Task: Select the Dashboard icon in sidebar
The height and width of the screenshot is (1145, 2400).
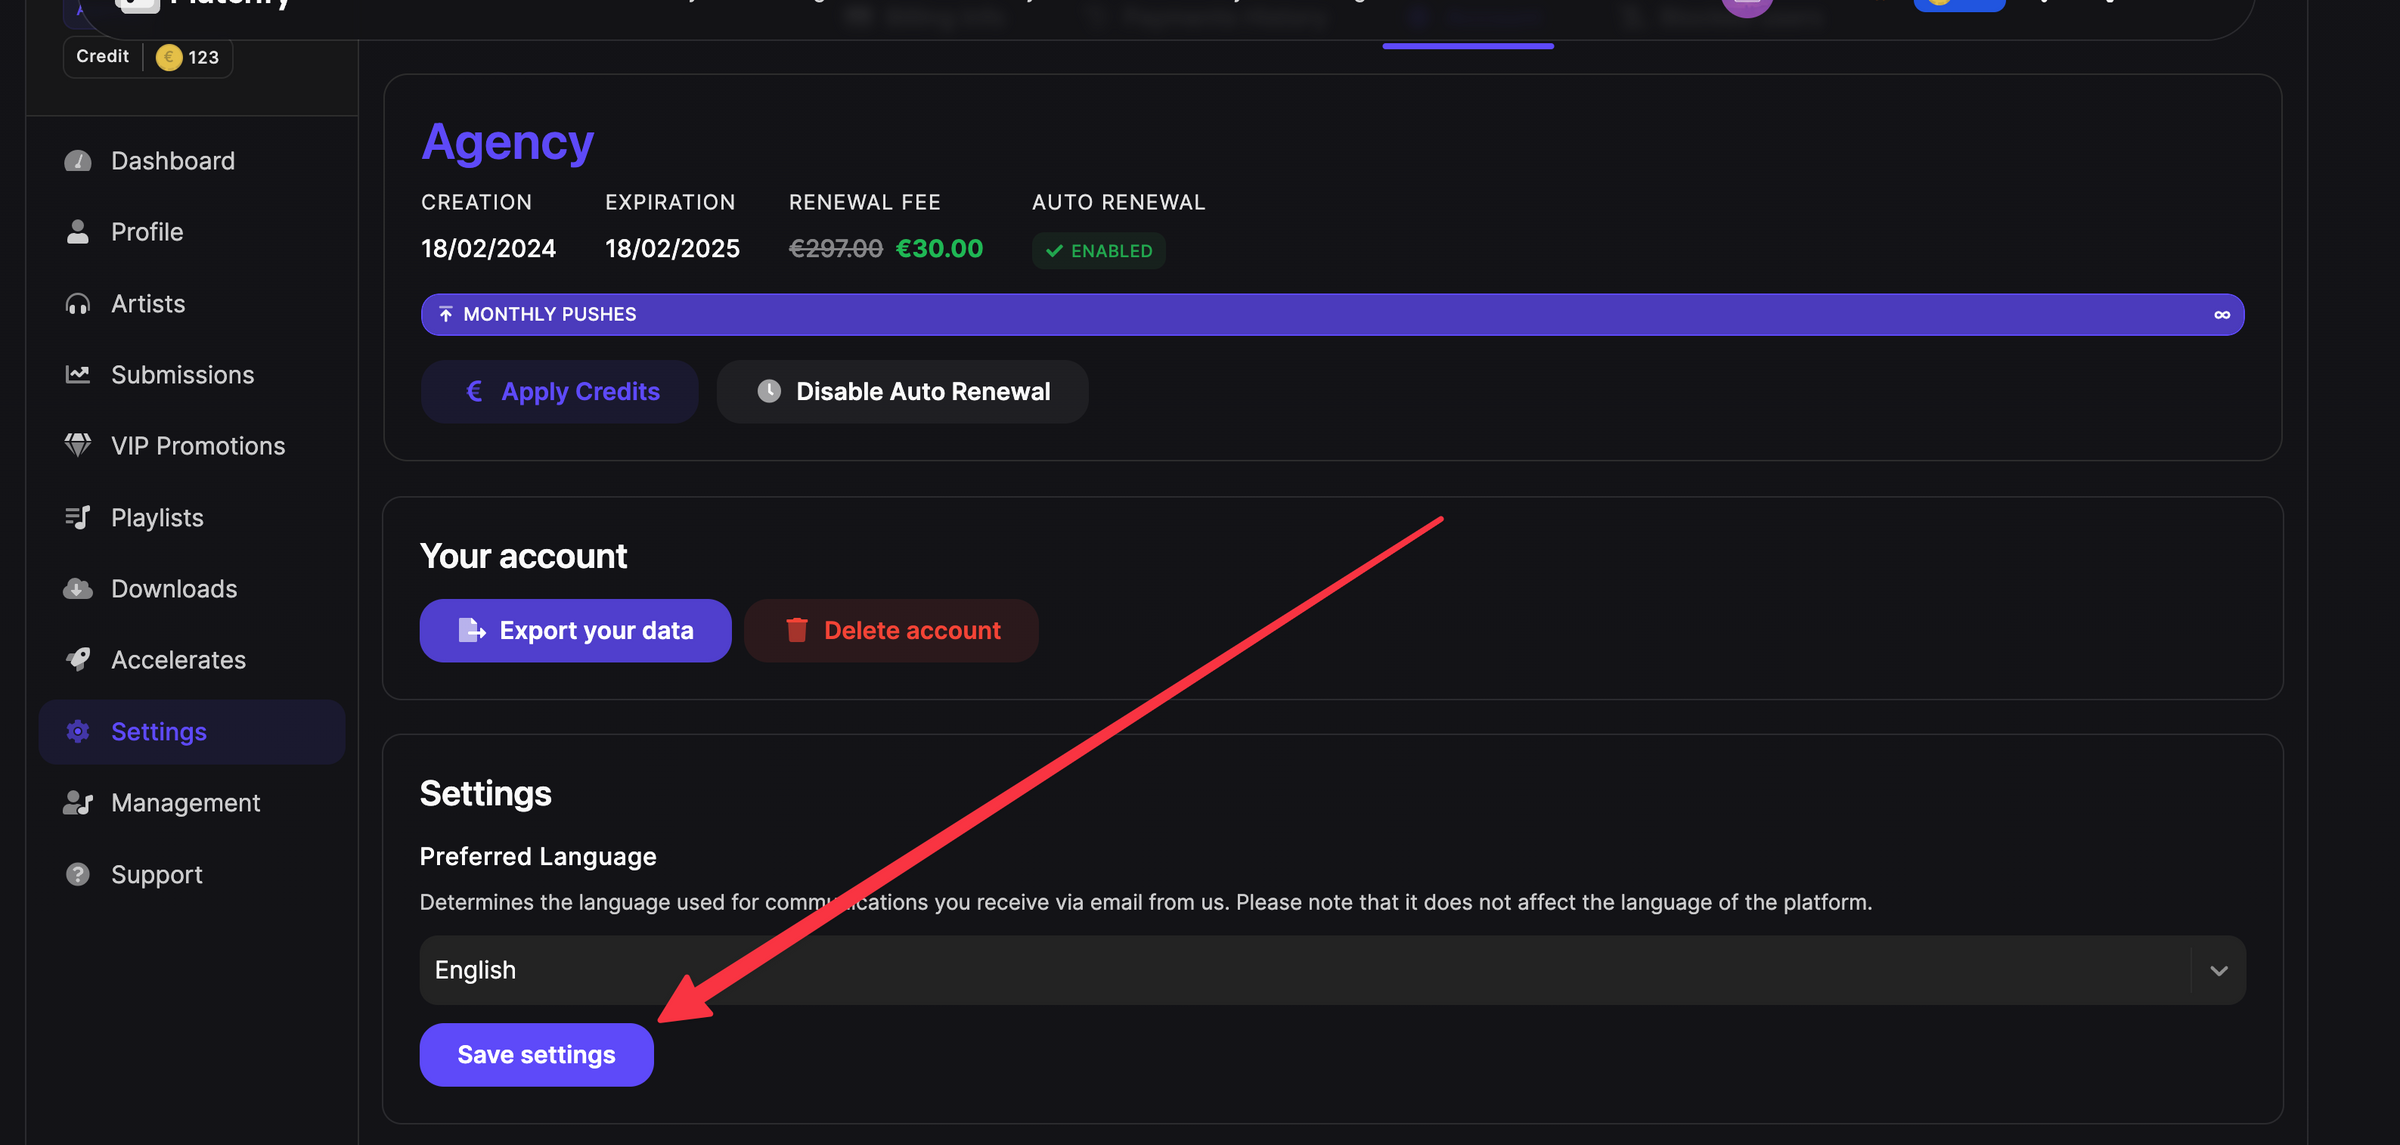Action: coord(78,160)
